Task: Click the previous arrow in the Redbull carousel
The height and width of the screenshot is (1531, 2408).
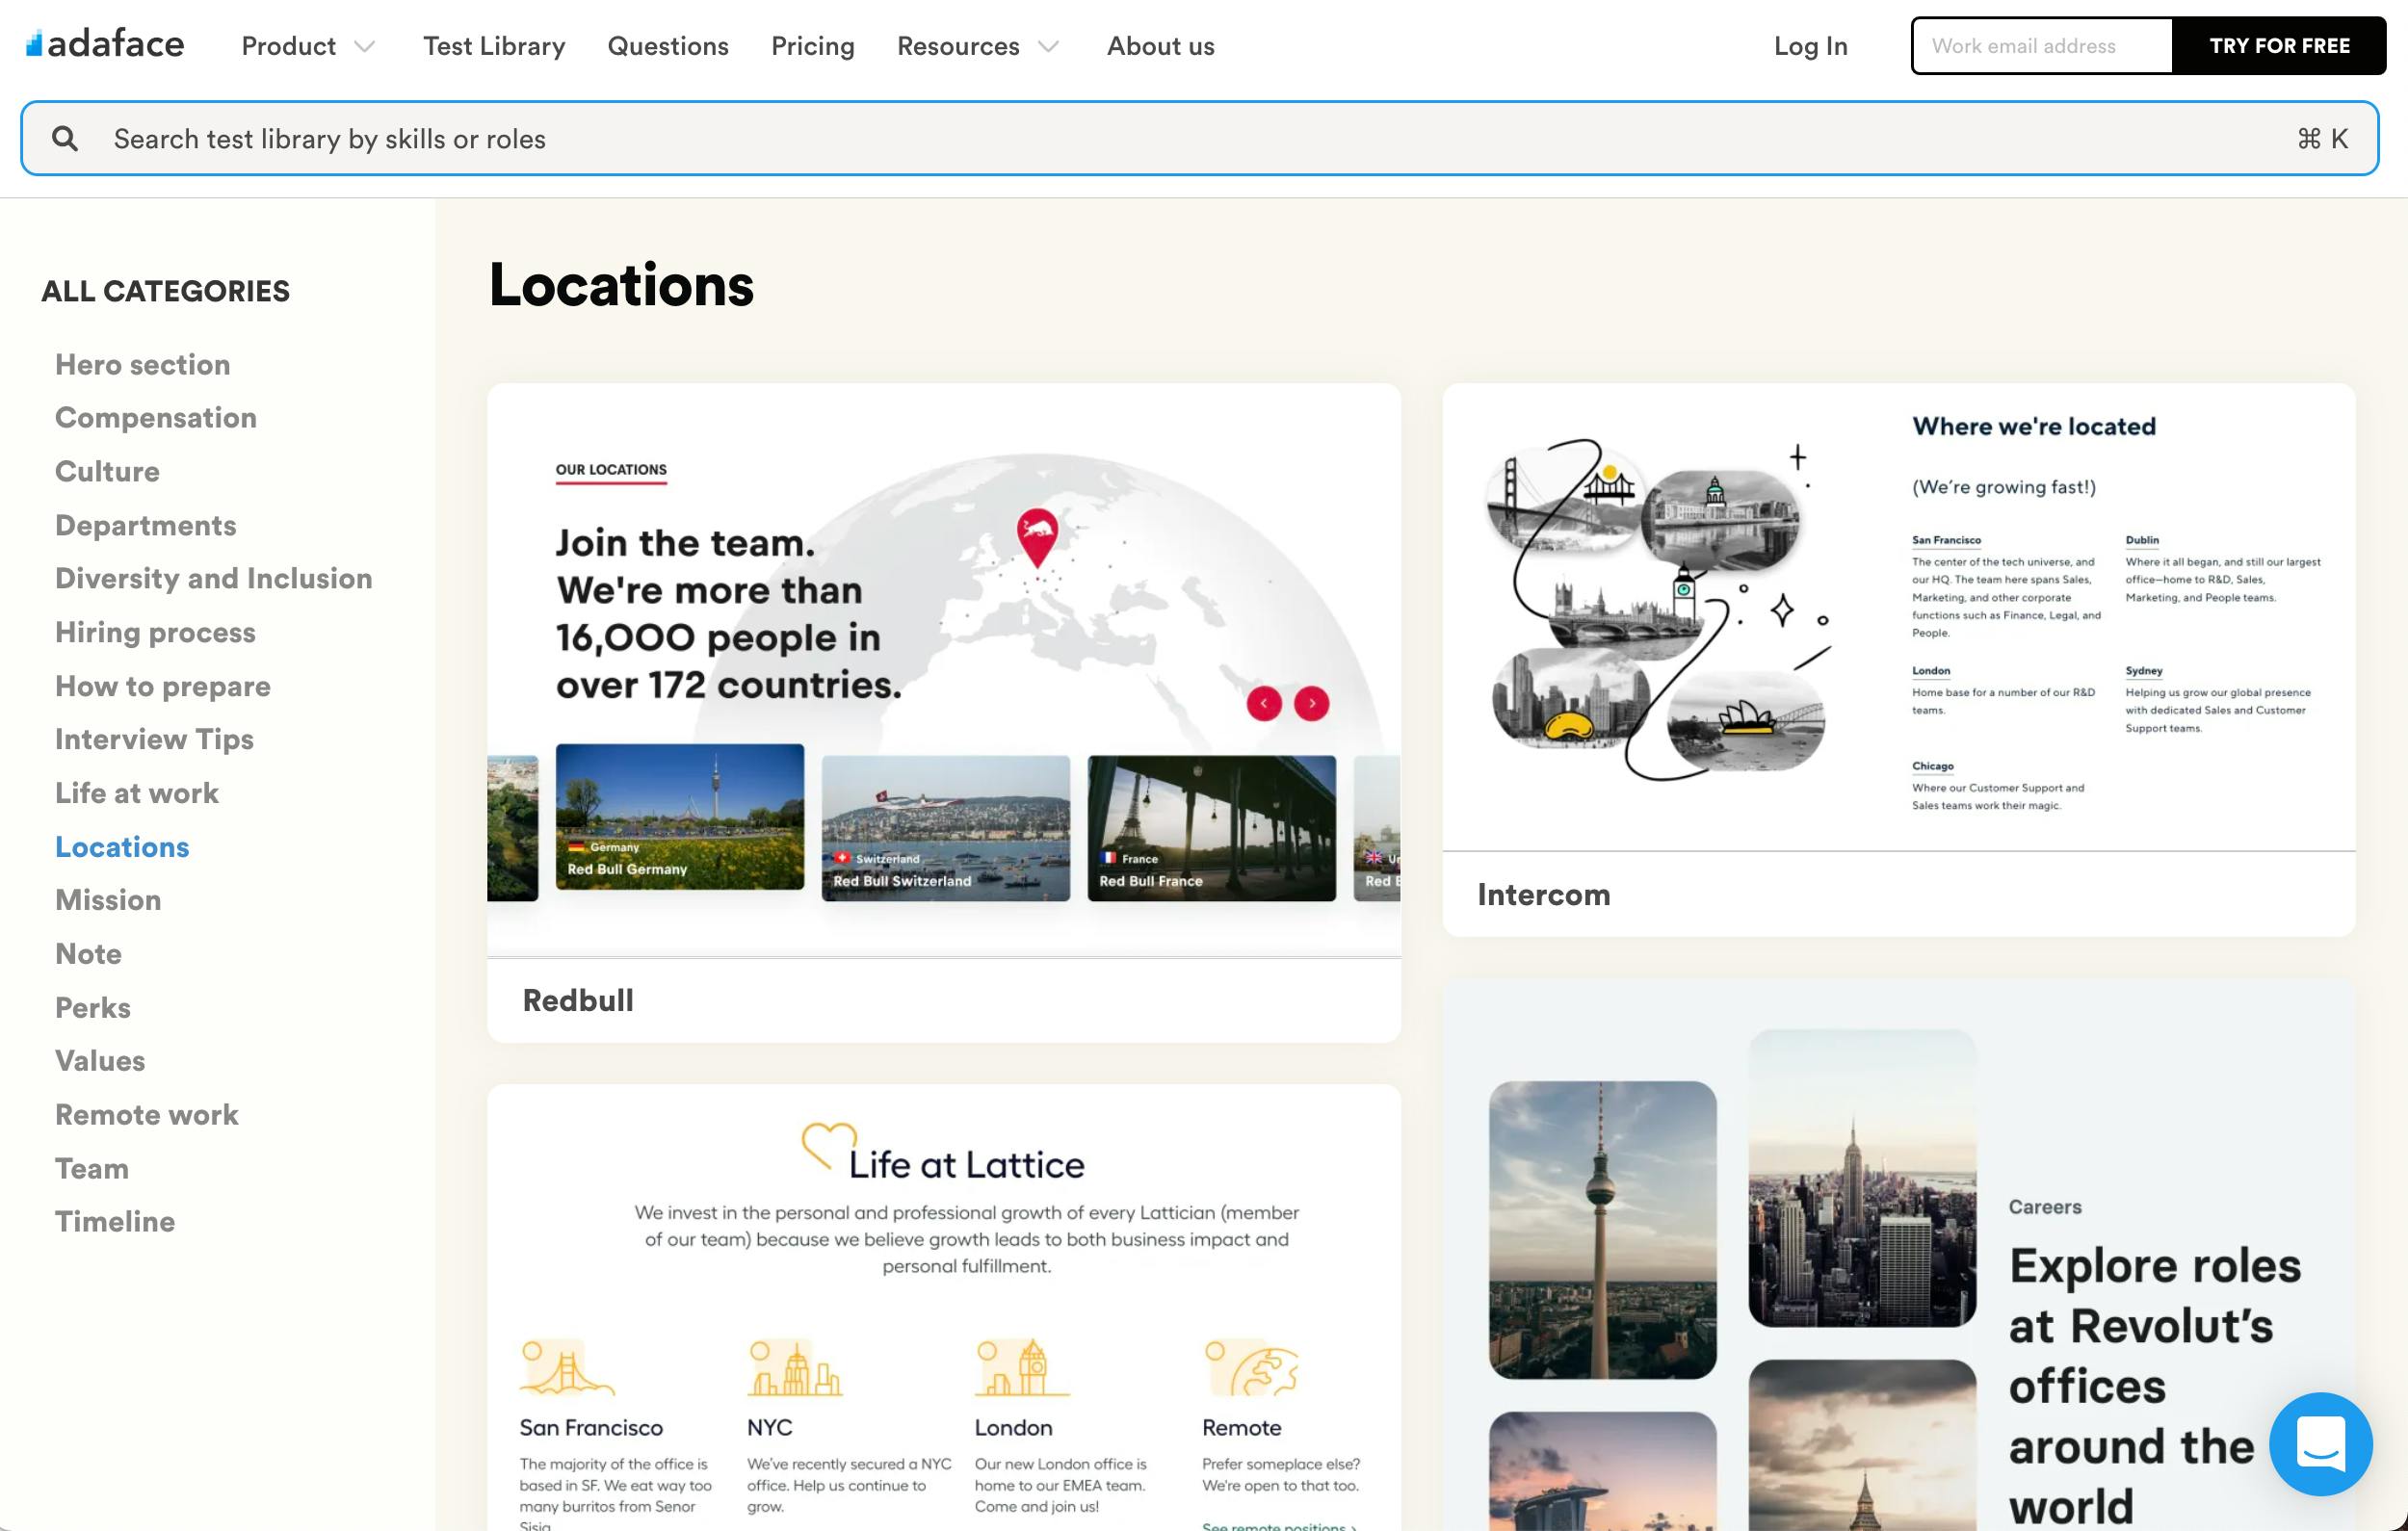Action: 1264,703
